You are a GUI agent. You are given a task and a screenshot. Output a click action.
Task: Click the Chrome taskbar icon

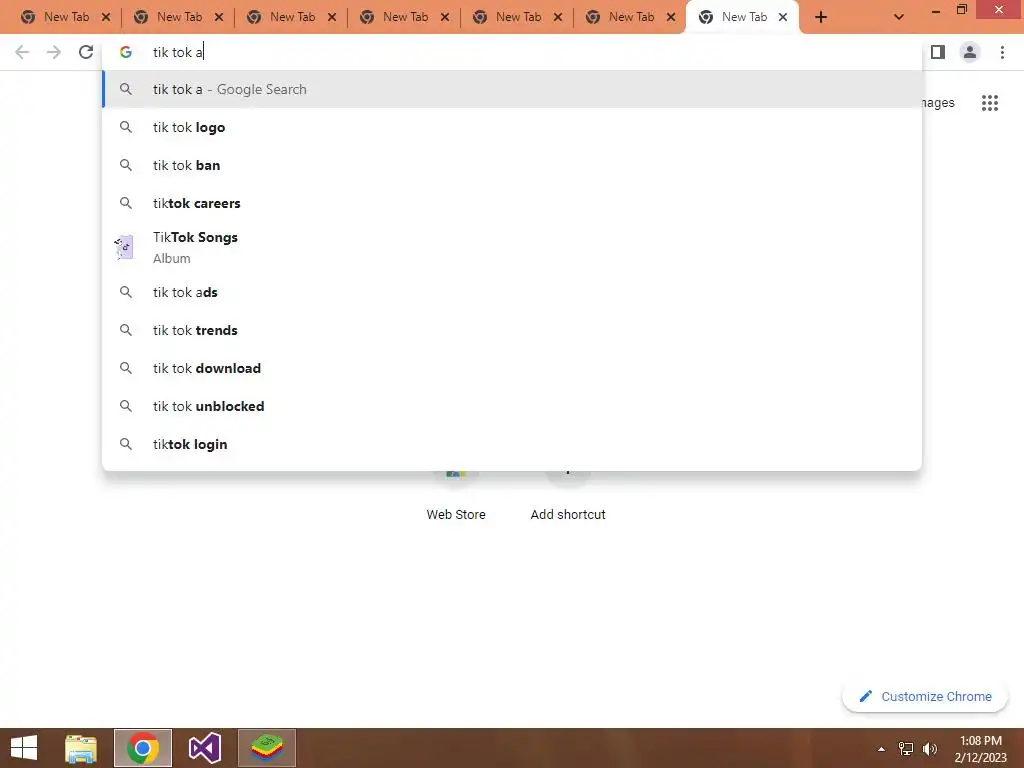click(143, 748)
